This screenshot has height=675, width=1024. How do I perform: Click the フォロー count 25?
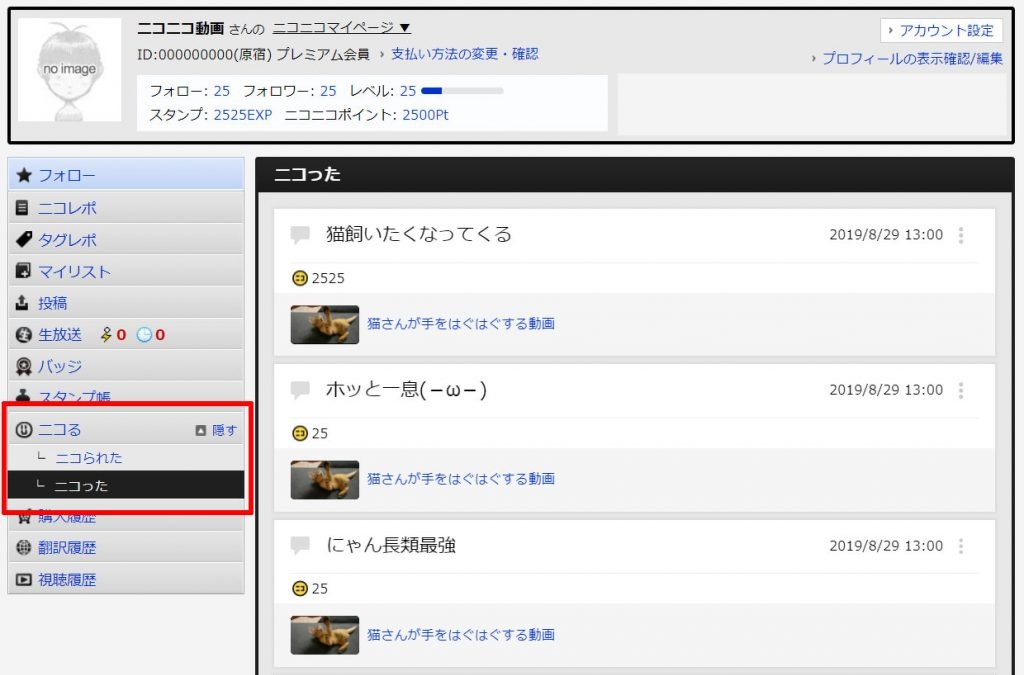(221, 91)
